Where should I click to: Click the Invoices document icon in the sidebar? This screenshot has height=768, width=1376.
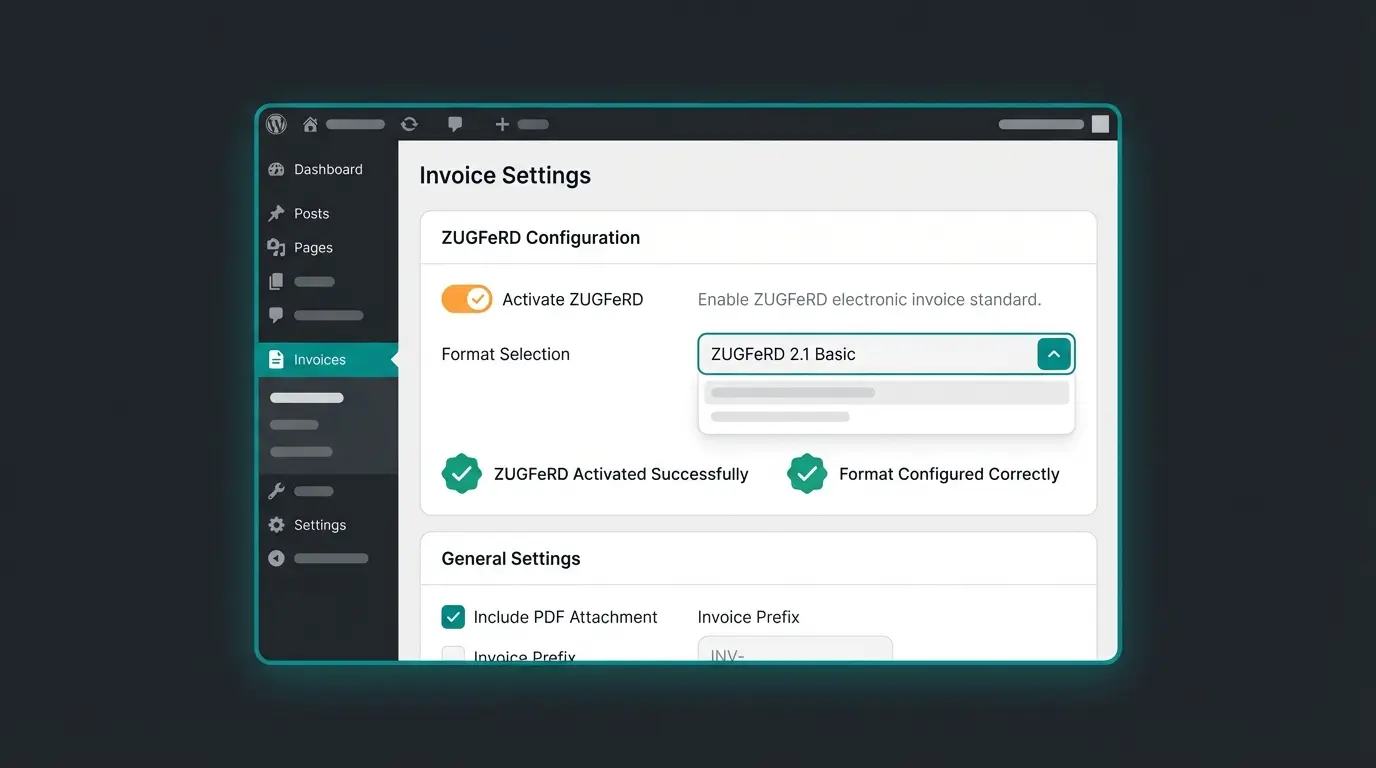click(x=275, y=358)
